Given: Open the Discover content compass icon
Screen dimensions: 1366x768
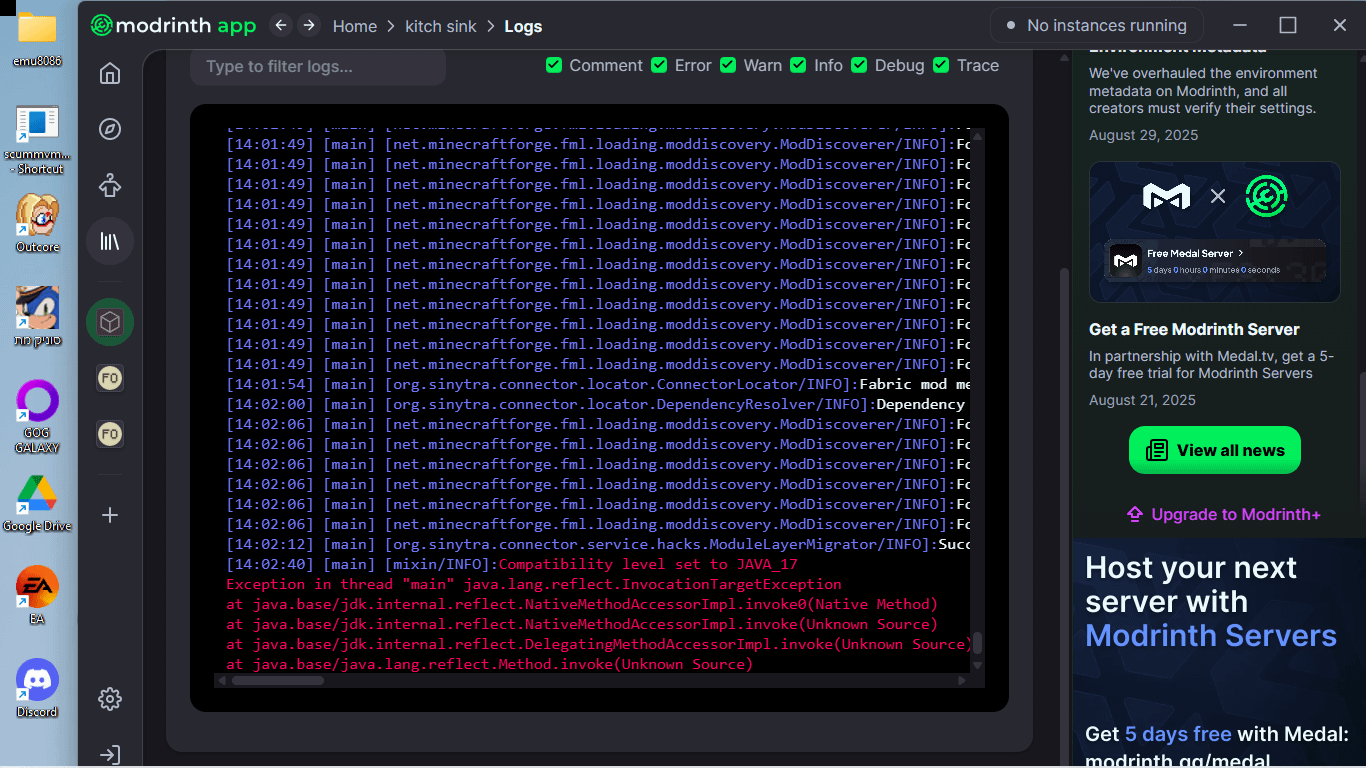Looking at the screenshot, I should click(110, 129).
